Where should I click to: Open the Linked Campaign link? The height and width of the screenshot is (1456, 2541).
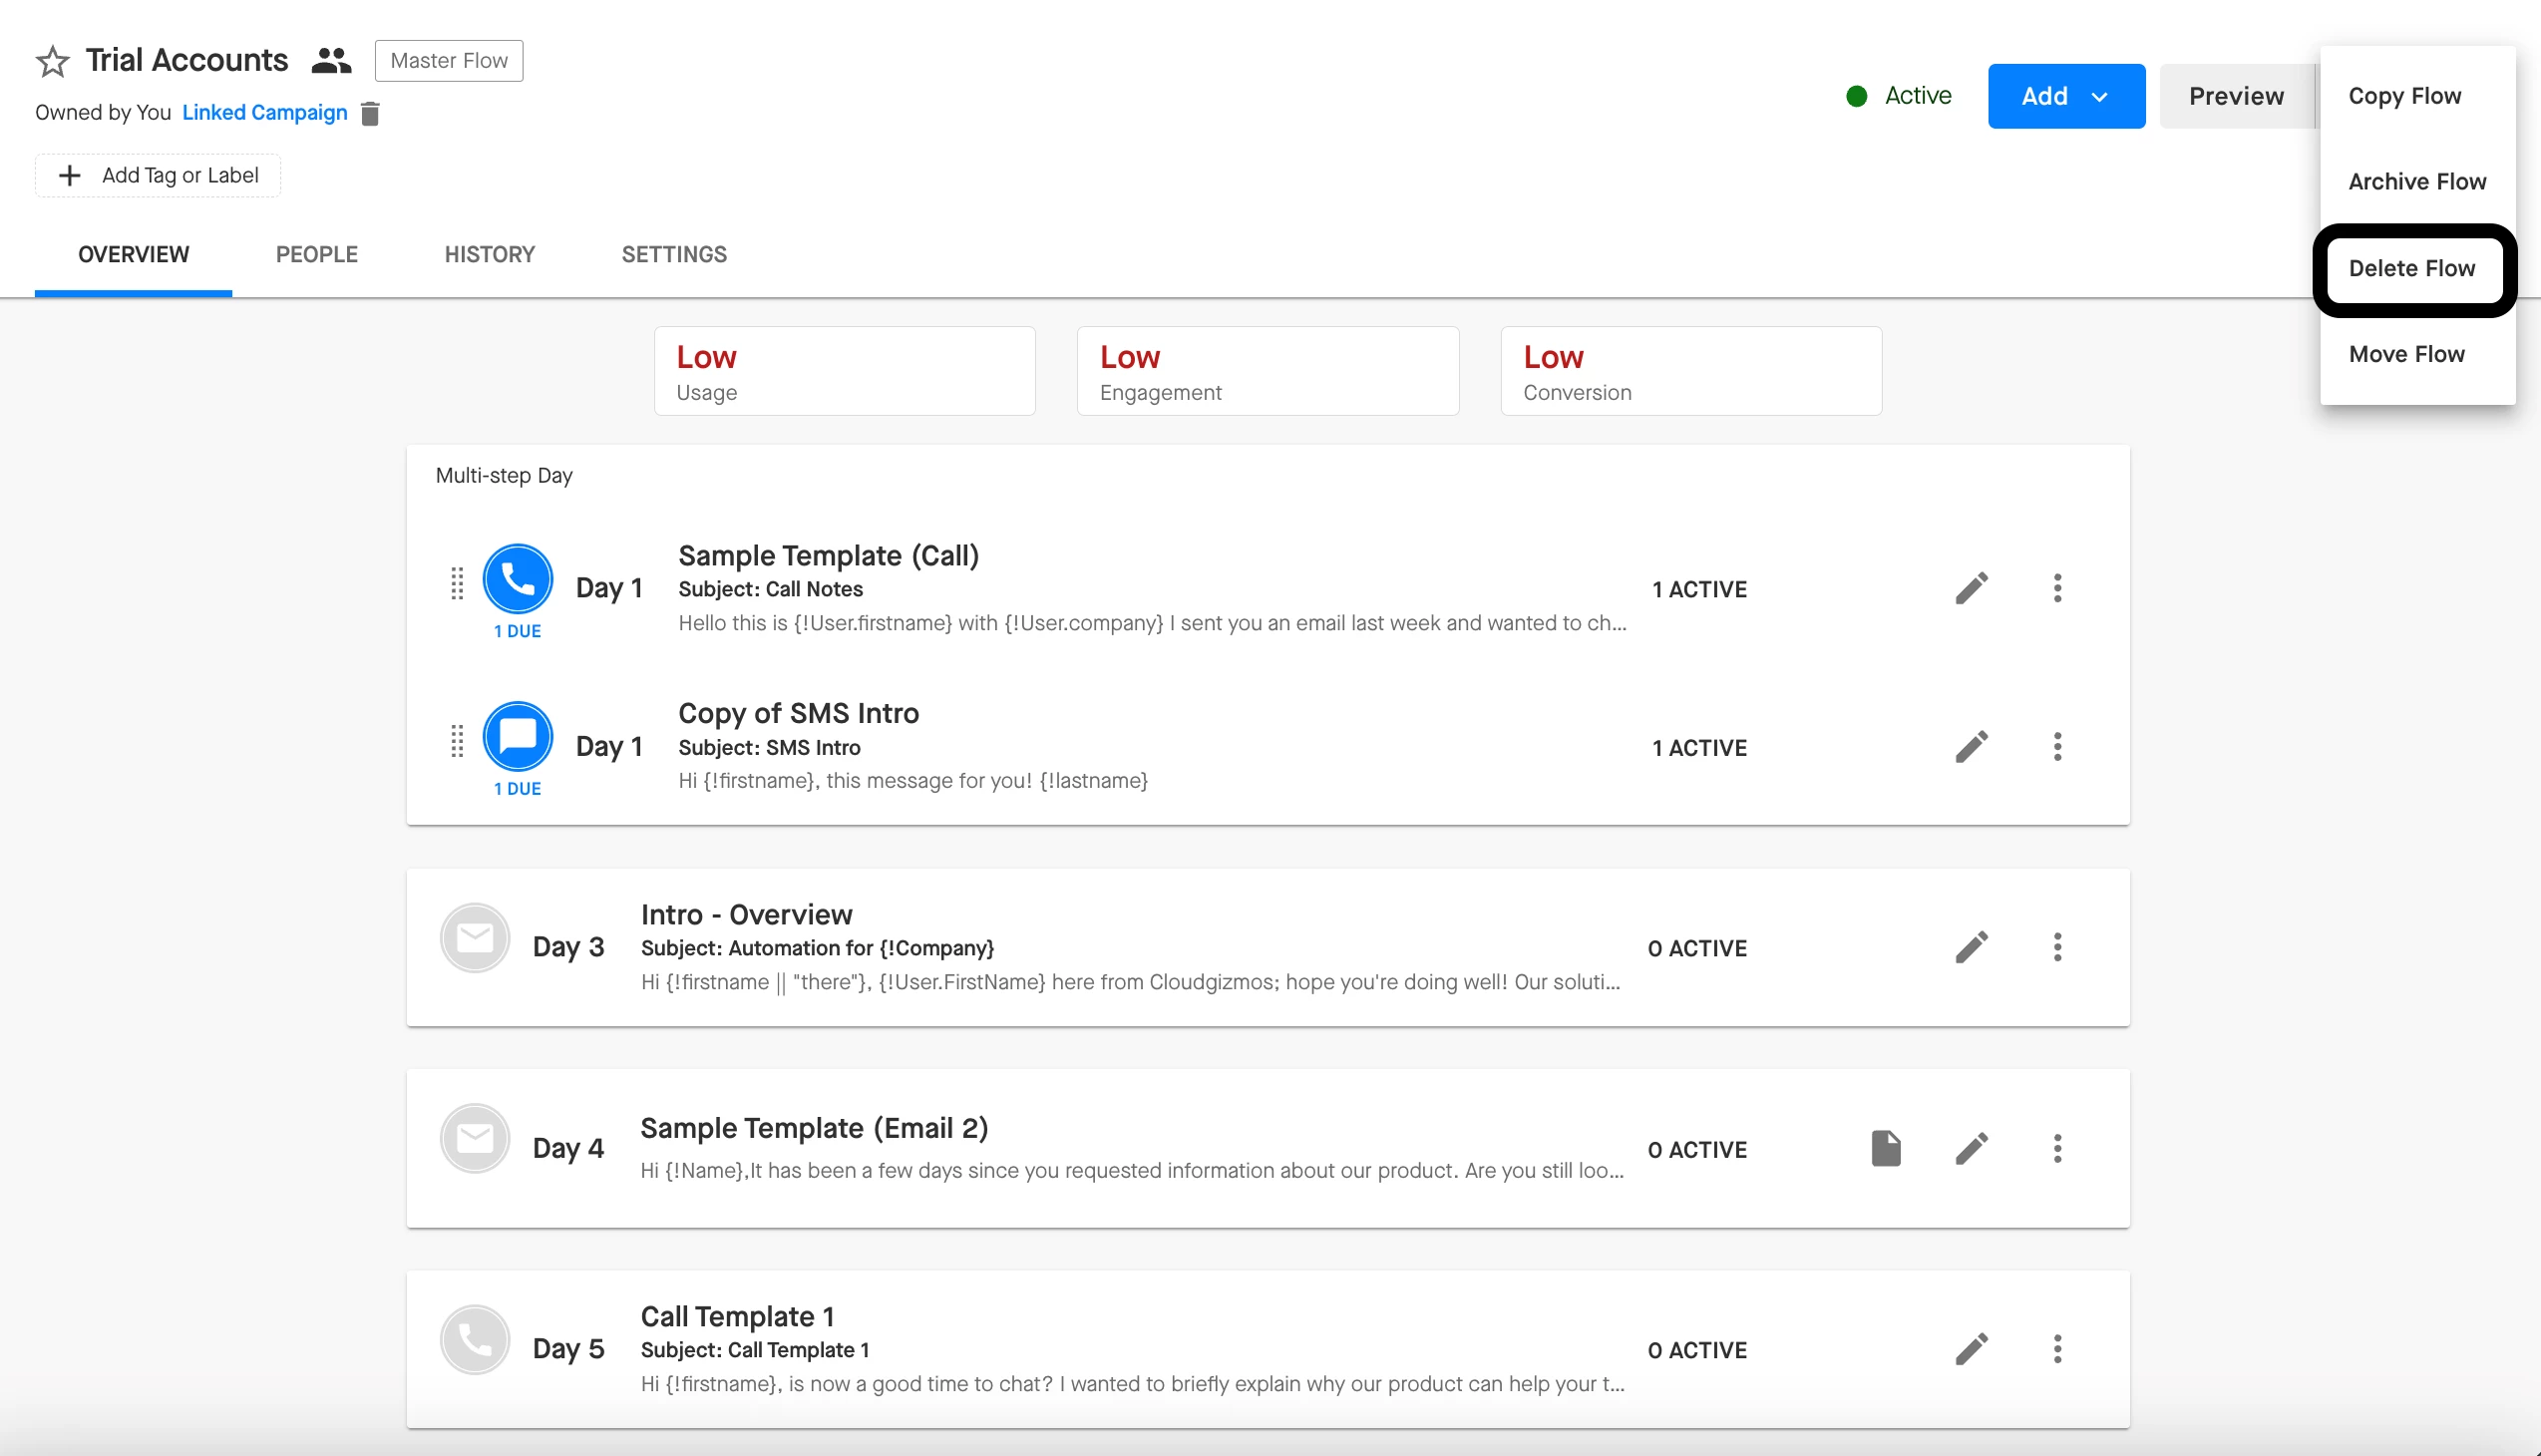point(264,112)
